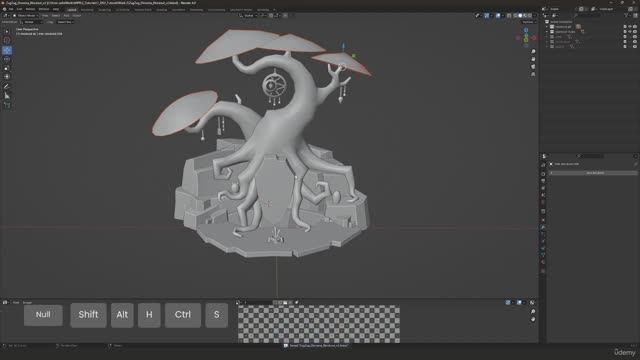Open the Edit menu
Viewport: 640px width, 360px height.
[x=20, y=9]
